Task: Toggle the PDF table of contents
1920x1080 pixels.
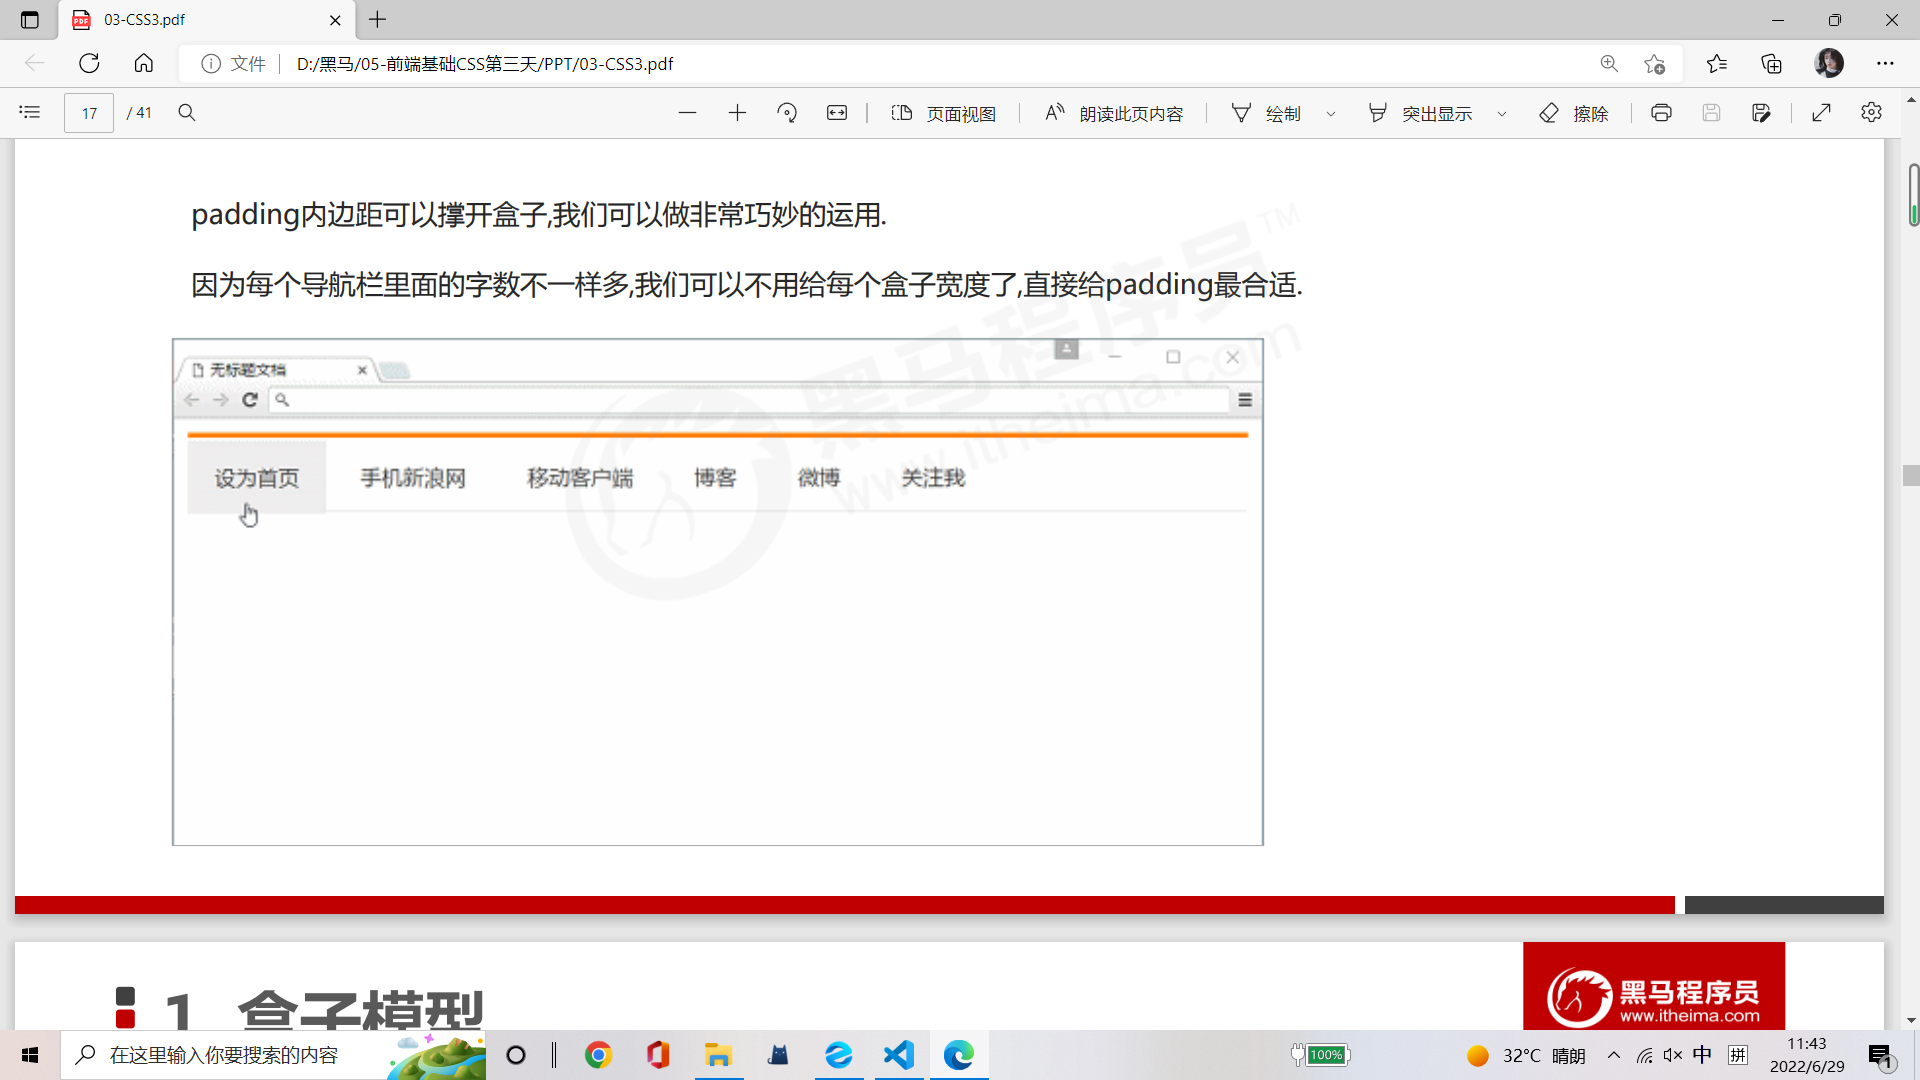Action: point(30,112)
